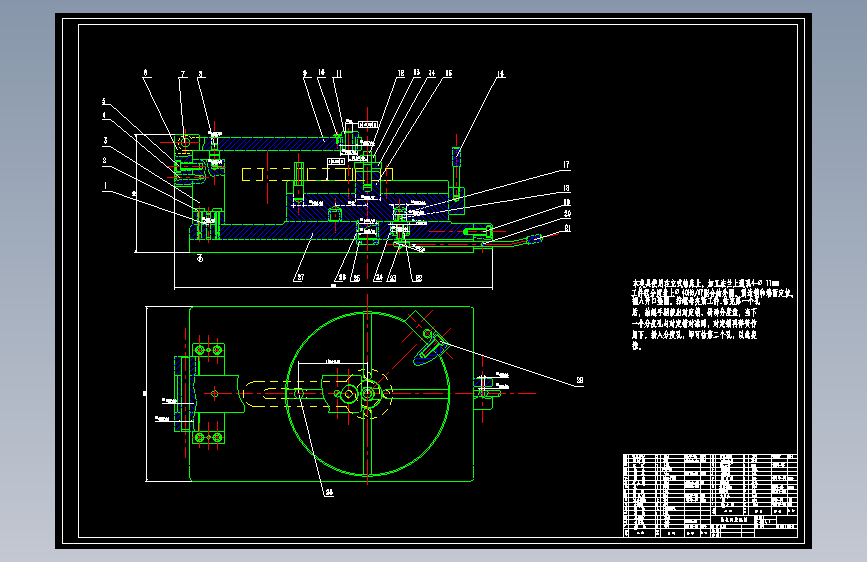The image size is (867, 562).
Task: Select part balloon number 21
Action: pyautogui.click(x=567, y=228)
